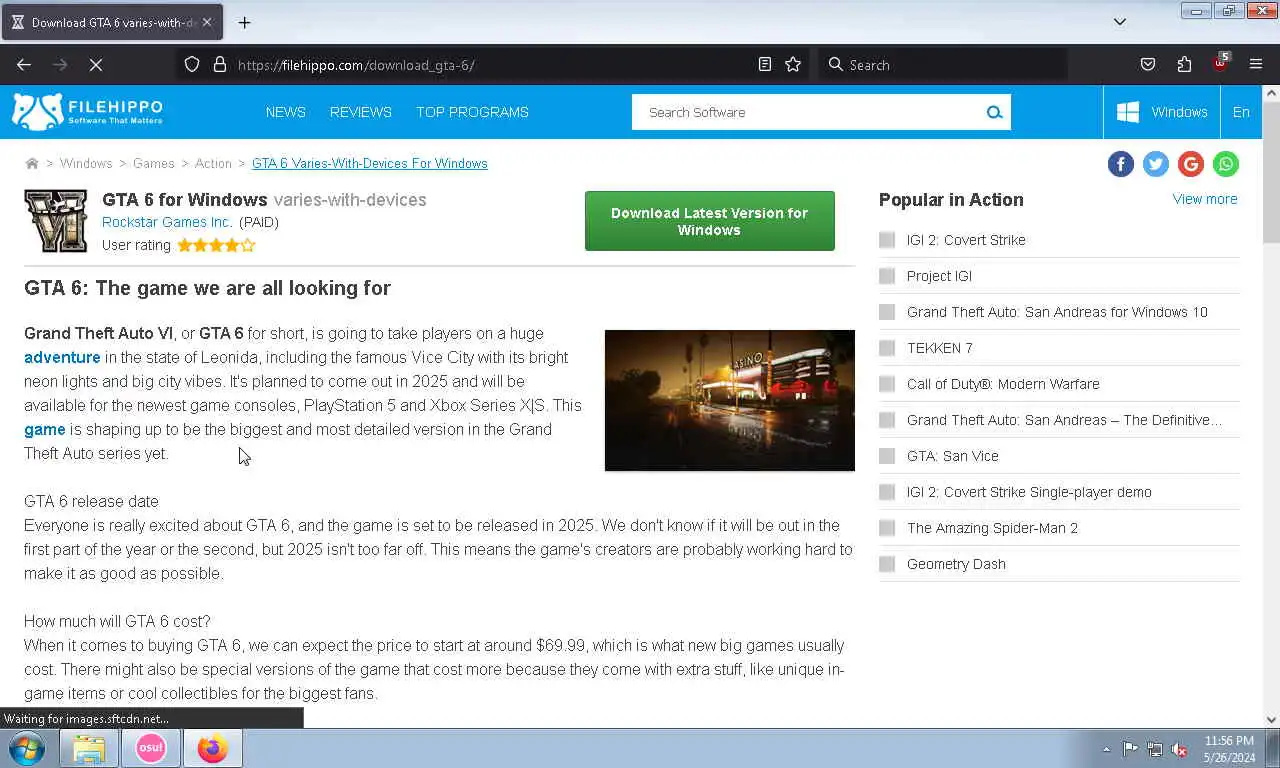Expand the list all tabs dropdown
1280x768 pixels.
pyautogui.click(x=1120, y=22)
